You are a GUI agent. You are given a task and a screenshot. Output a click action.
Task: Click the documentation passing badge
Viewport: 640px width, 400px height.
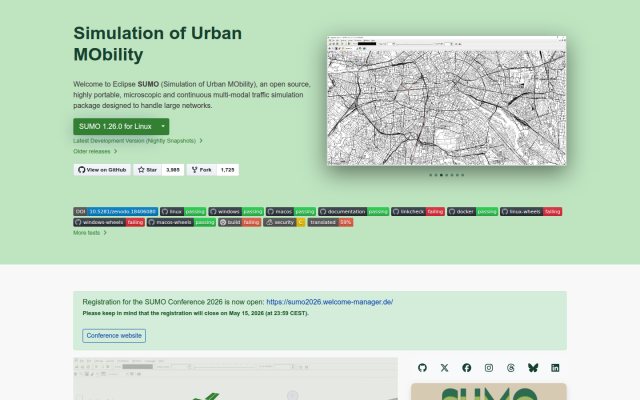pyautogui.click(x=353, y=211)
